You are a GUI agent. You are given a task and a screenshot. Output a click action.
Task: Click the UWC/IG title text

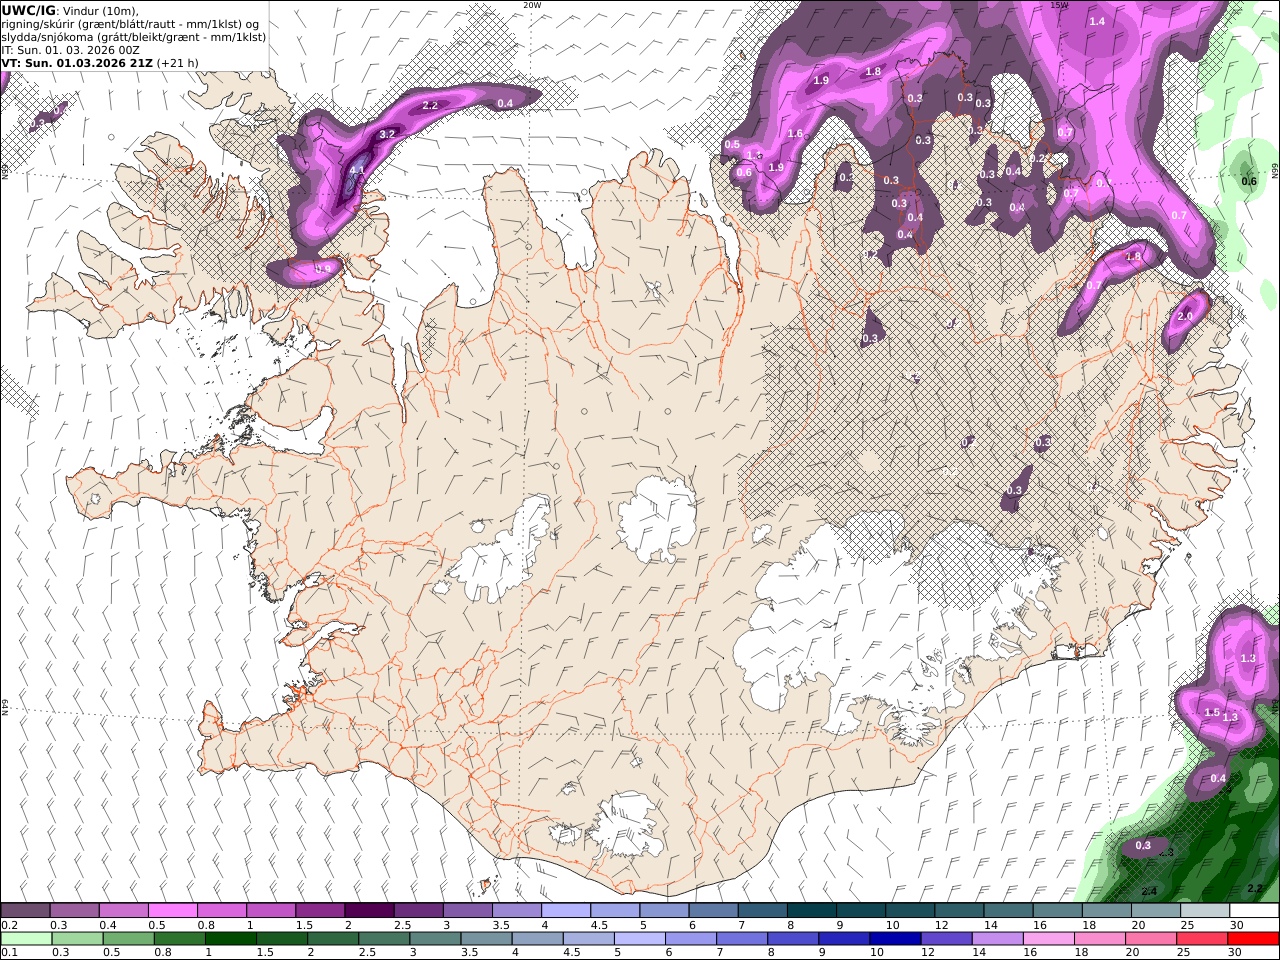pos(29,10)
